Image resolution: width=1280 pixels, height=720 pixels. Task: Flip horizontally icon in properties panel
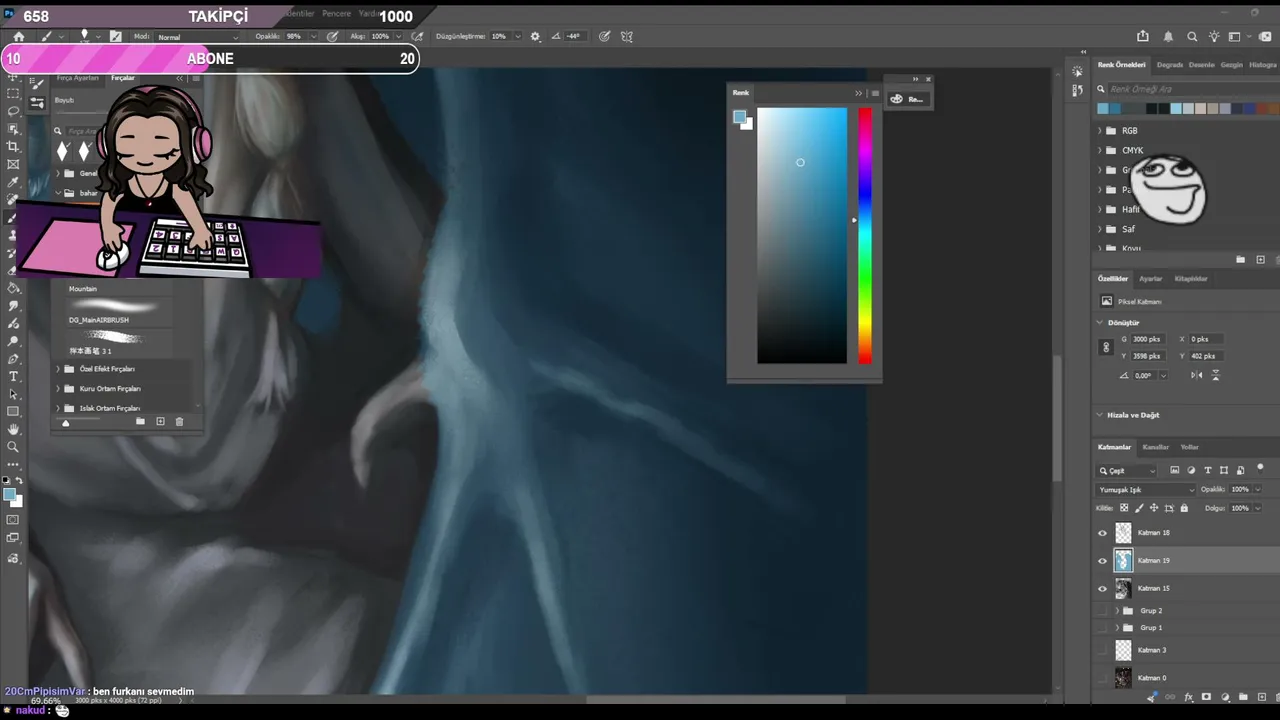[1197, 375]
